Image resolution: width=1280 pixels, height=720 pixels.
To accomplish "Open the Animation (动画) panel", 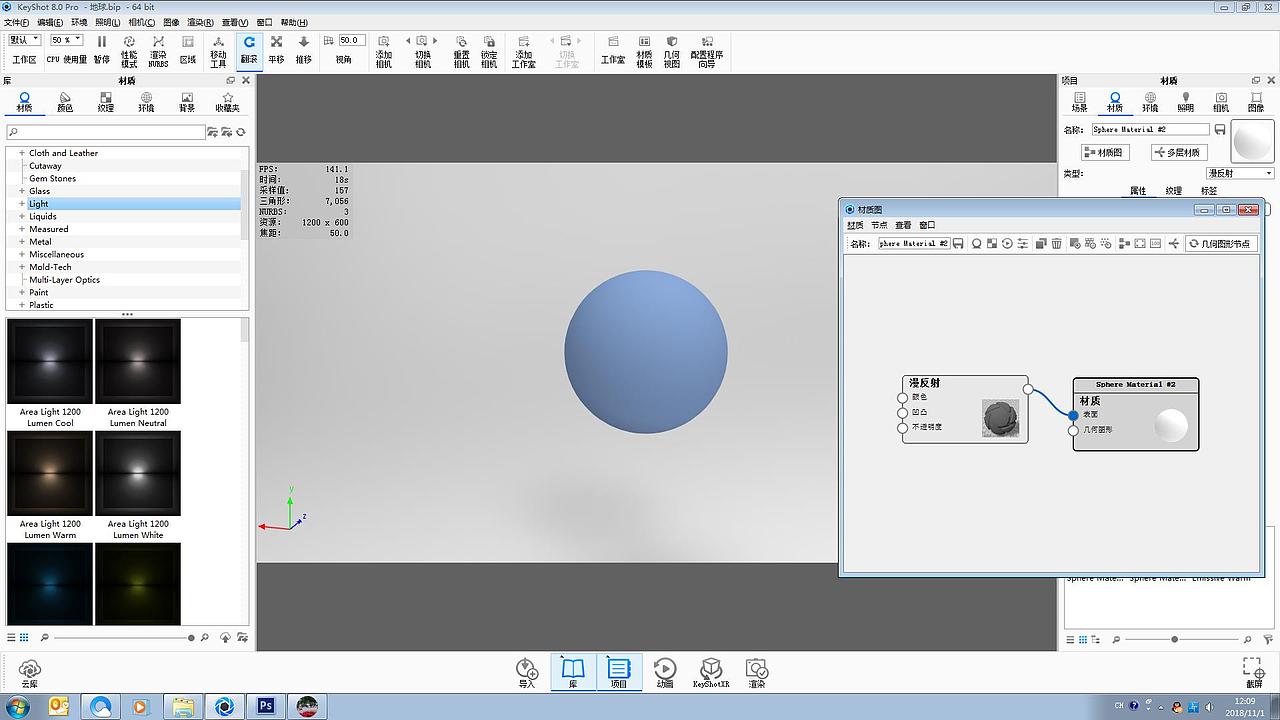I will [665, 673].
